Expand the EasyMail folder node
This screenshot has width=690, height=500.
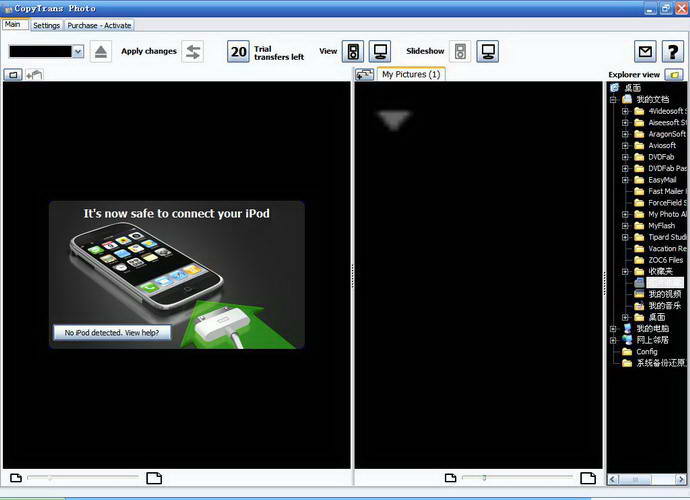point(625,180)
